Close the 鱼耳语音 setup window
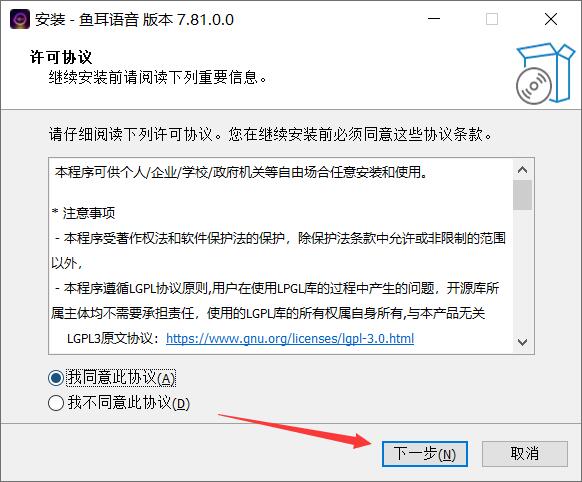The height and width of the screenshot is (482, 582). point(551,19)
